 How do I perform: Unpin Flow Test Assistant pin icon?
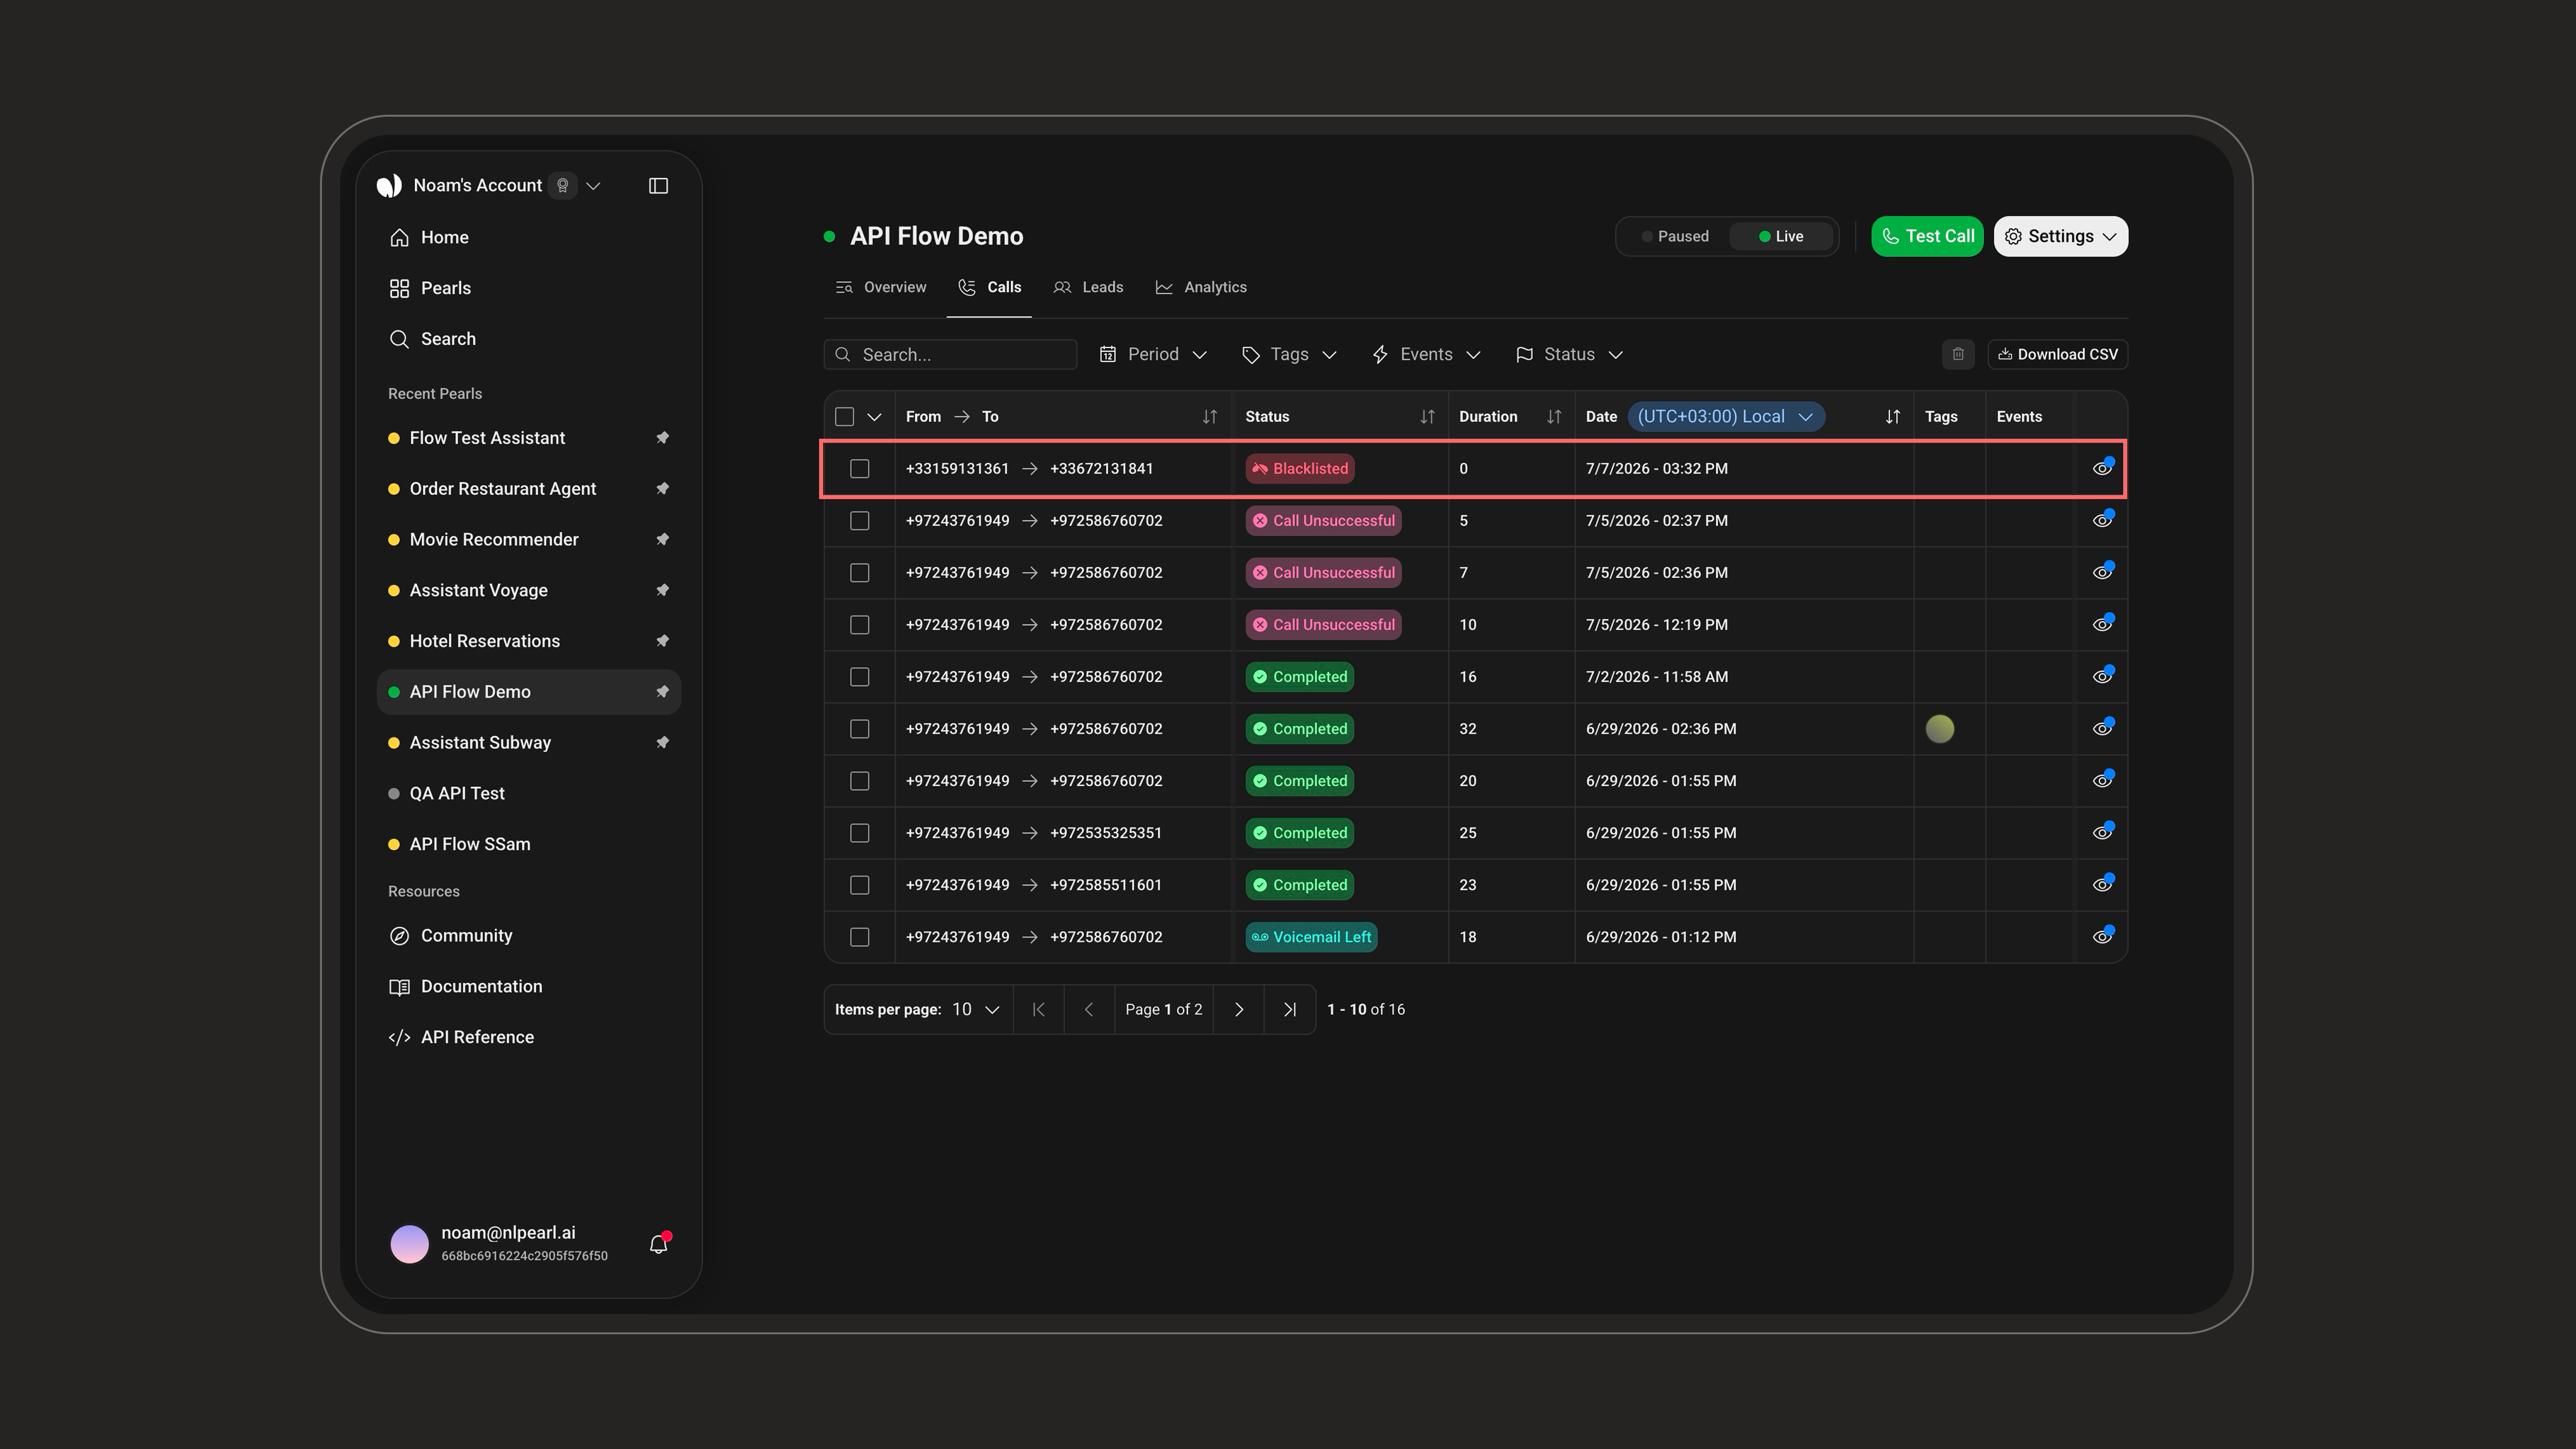[x=662, y=438]
